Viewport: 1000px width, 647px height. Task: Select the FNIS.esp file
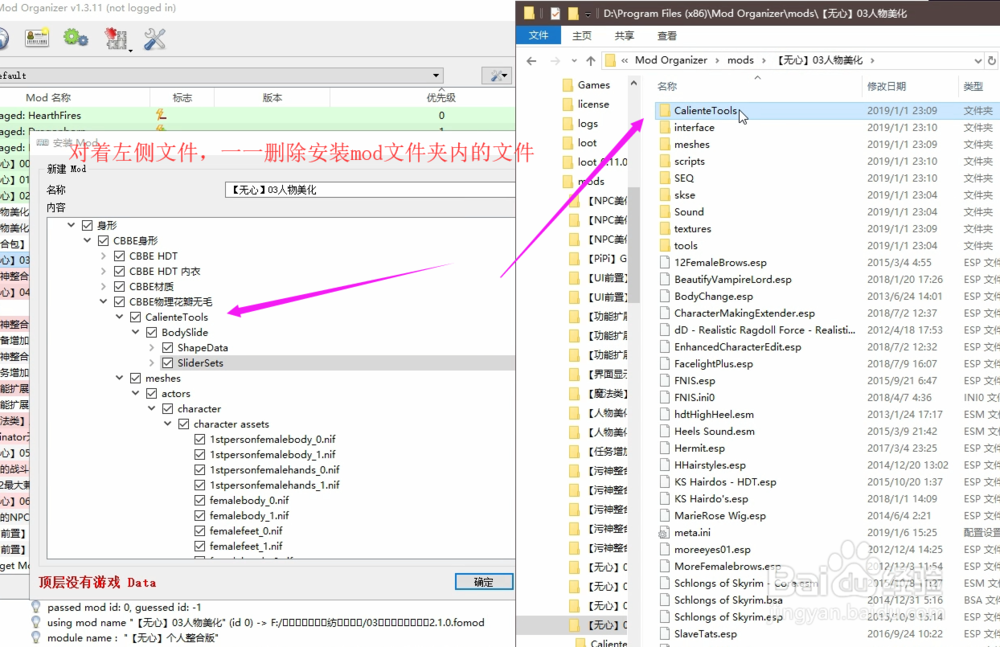click(x=695, y=380)
